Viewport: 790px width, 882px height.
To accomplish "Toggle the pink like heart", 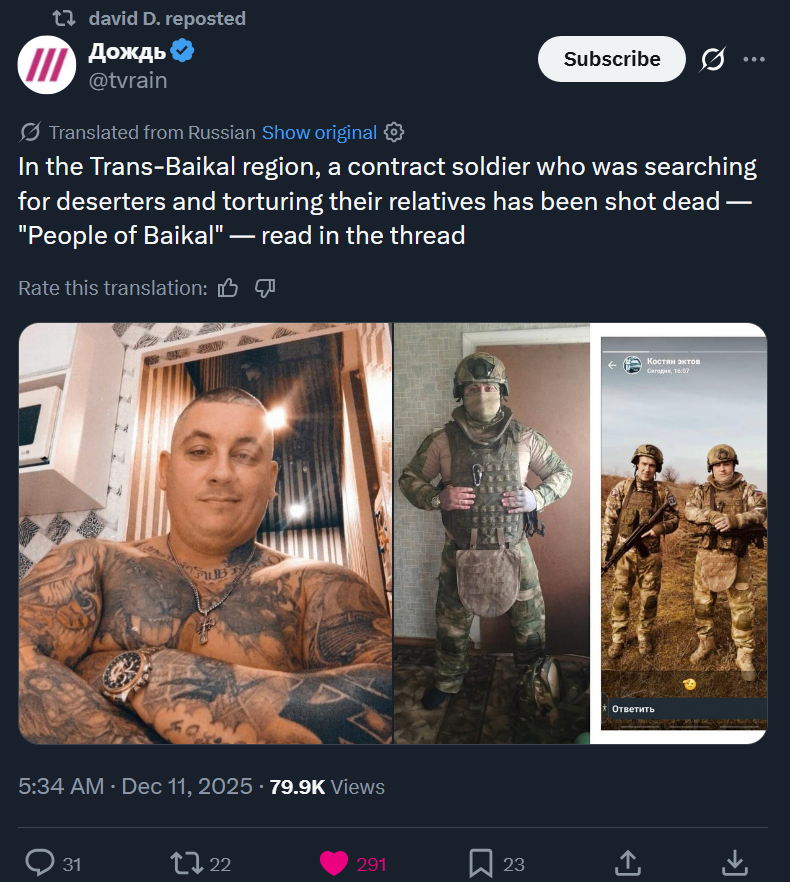I will coord(334,863).
